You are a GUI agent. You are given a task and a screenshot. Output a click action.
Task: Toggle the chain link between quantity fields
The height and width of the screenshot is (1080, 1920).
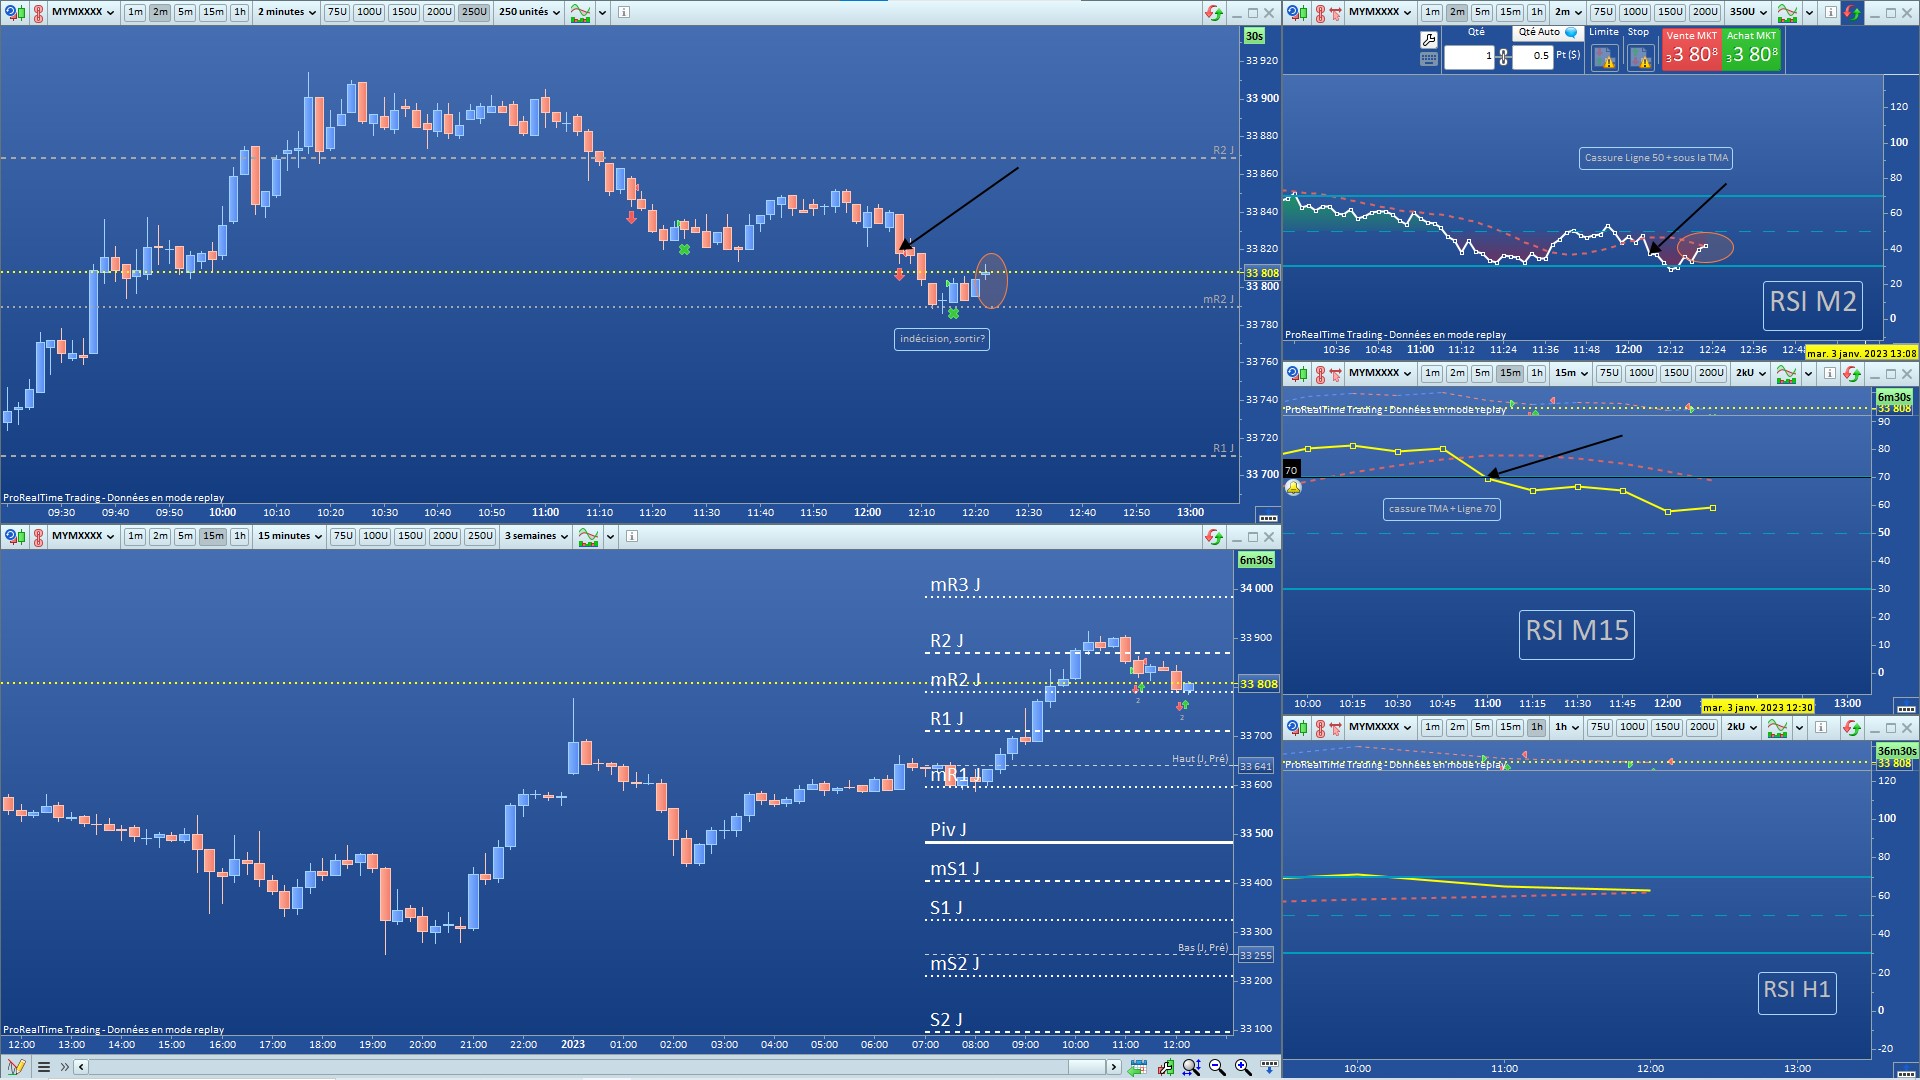tap(1503, 57)
